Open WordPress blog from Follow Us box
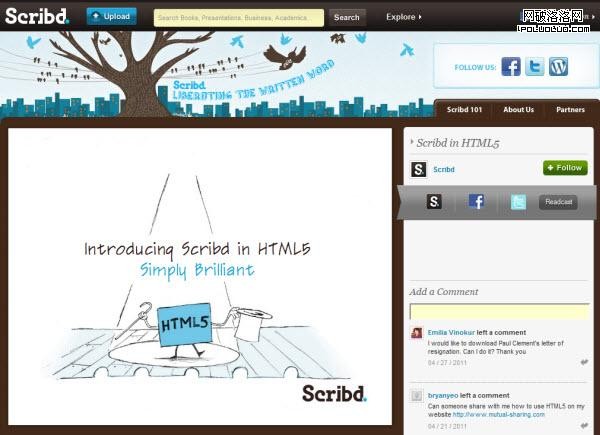The height and width of the screenshot is (435, 600). 559,67
